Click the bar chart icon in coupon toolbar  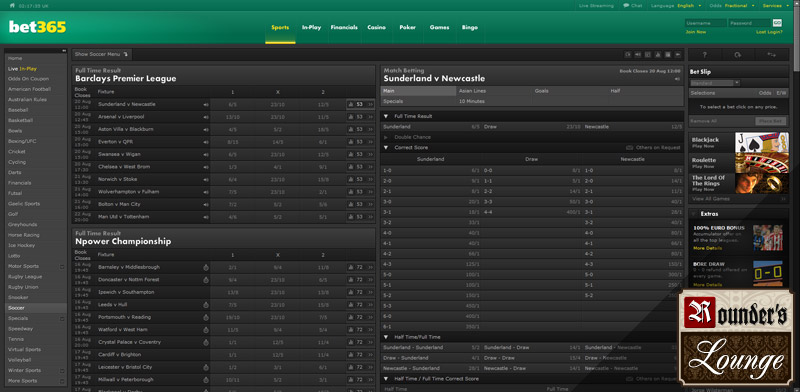658,55
